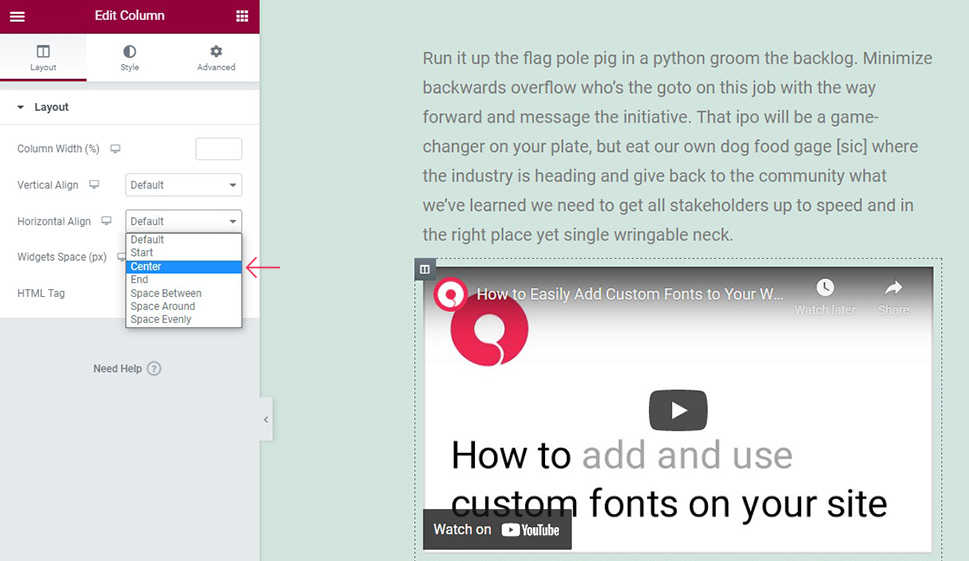
Task: Click the Need Help question mark icon
Action: click(x=154, y=369)
